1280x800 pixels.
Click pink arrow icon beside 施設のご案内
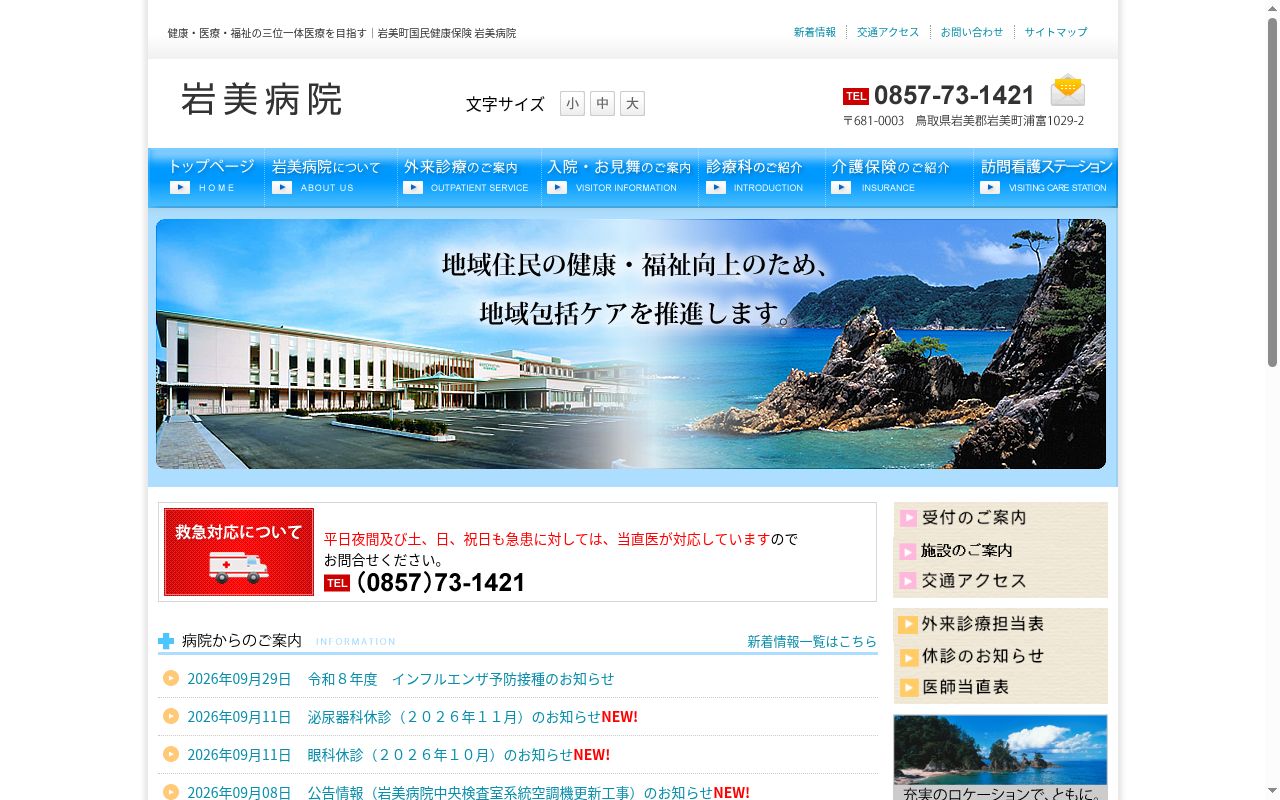coord(908,551)
